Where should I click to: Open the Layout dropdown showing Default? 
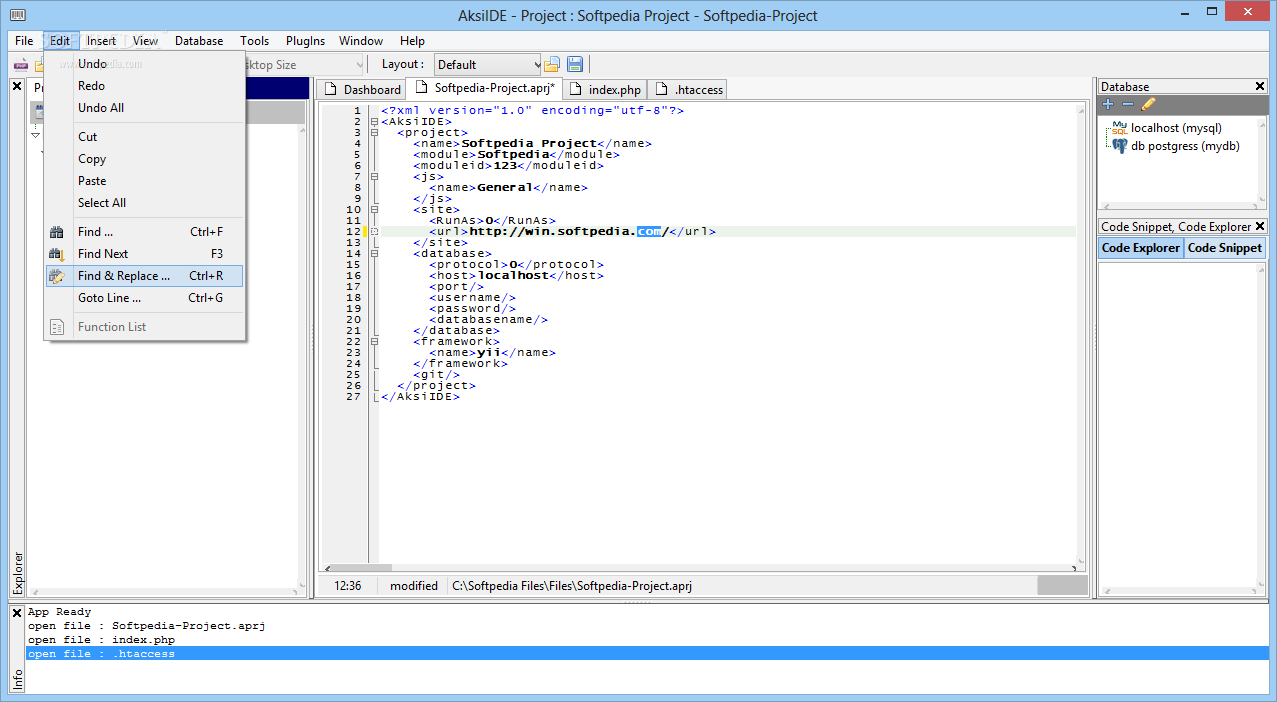click(x=487, y=65)
